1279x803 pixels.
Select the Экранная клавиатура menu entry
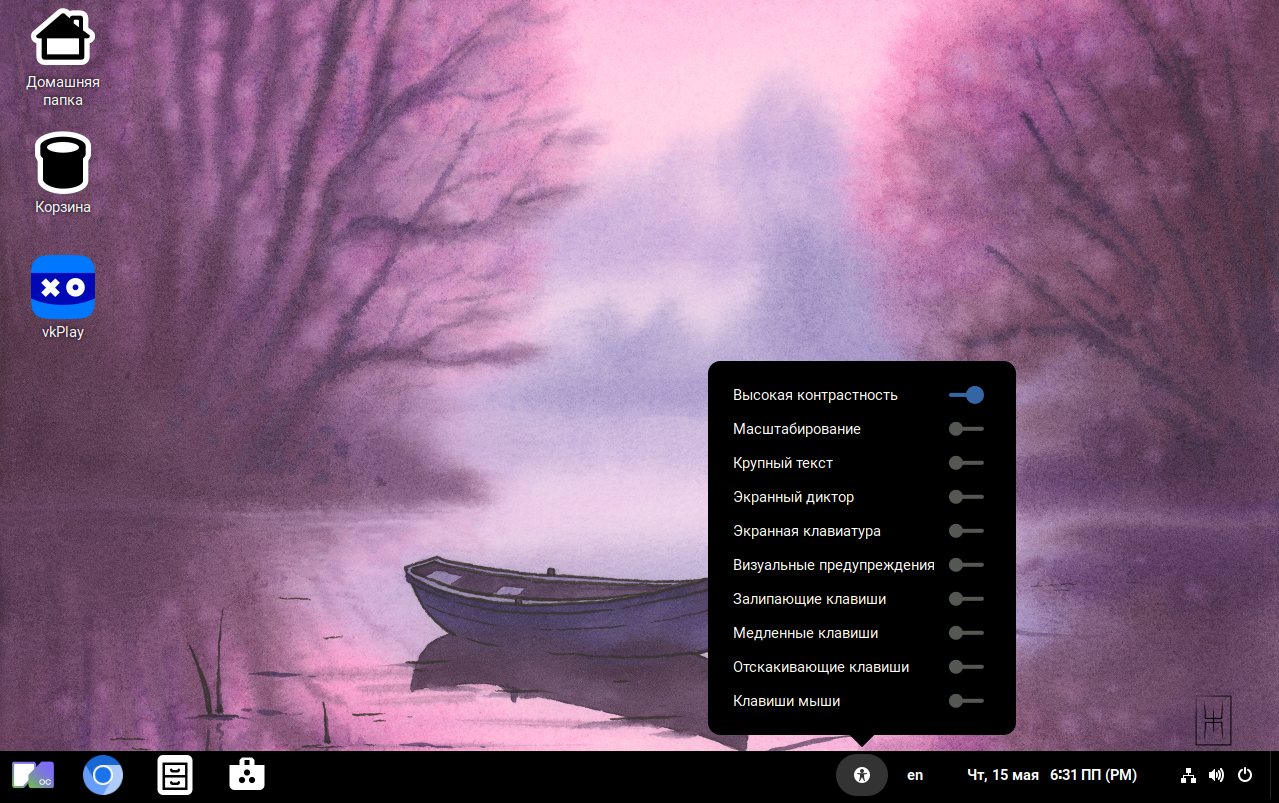pos(806,531)
